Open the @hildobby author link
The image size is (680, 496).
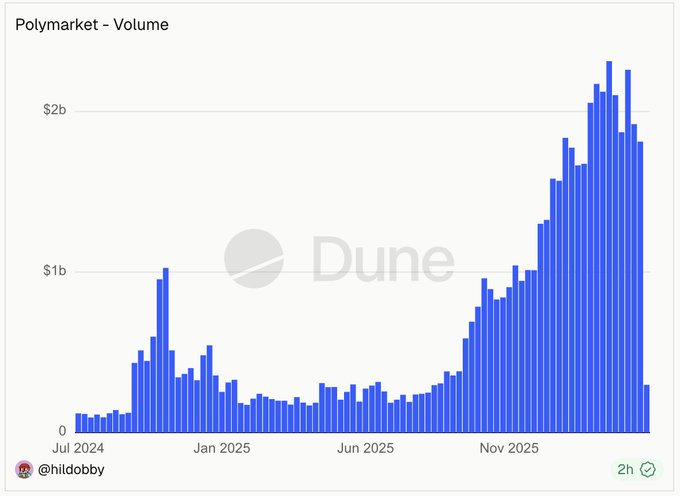click(x=71, y=470)
